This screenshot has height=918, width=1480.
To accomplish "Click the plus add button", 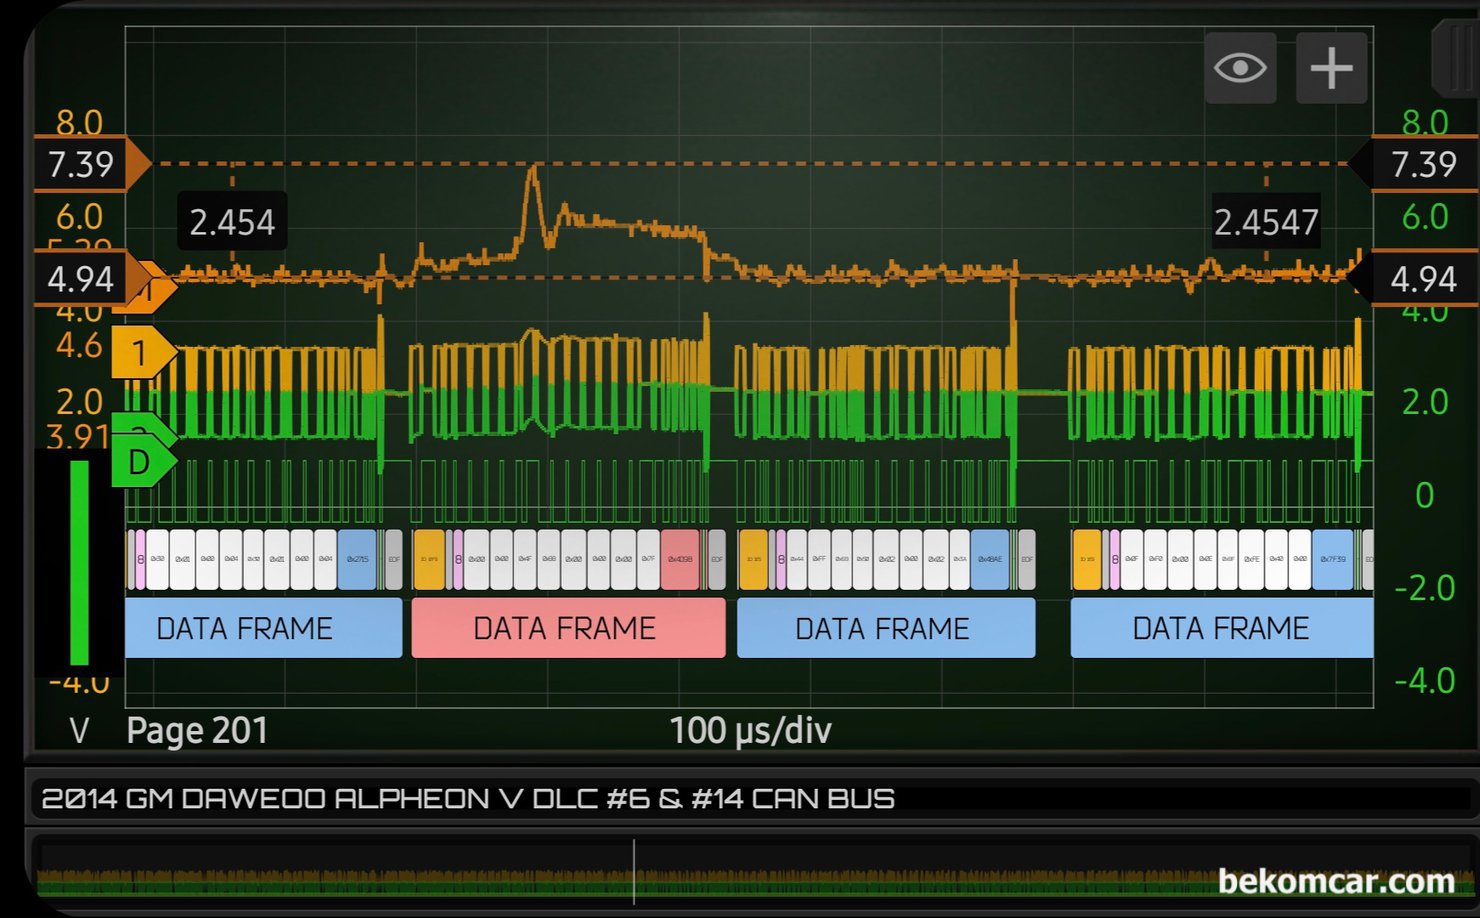I will (x=1331, y=68).
